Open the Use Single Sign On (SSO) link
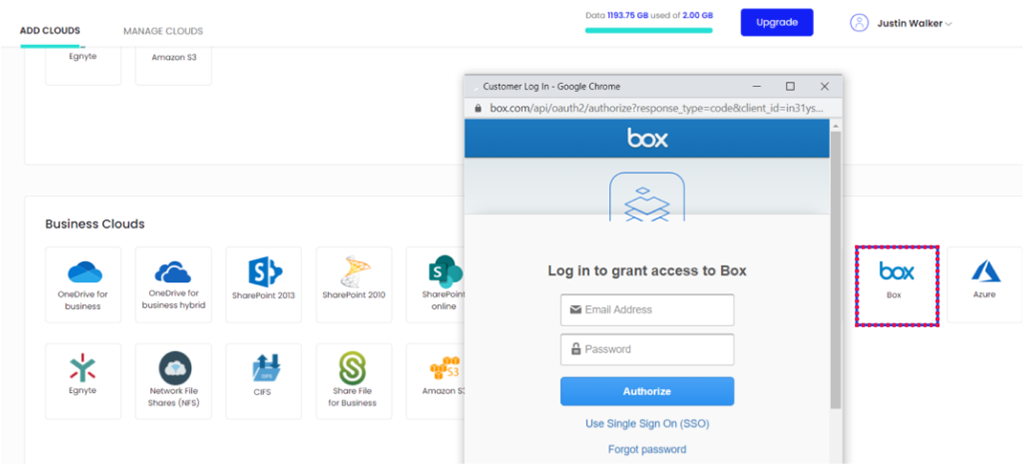 point(647,423)
